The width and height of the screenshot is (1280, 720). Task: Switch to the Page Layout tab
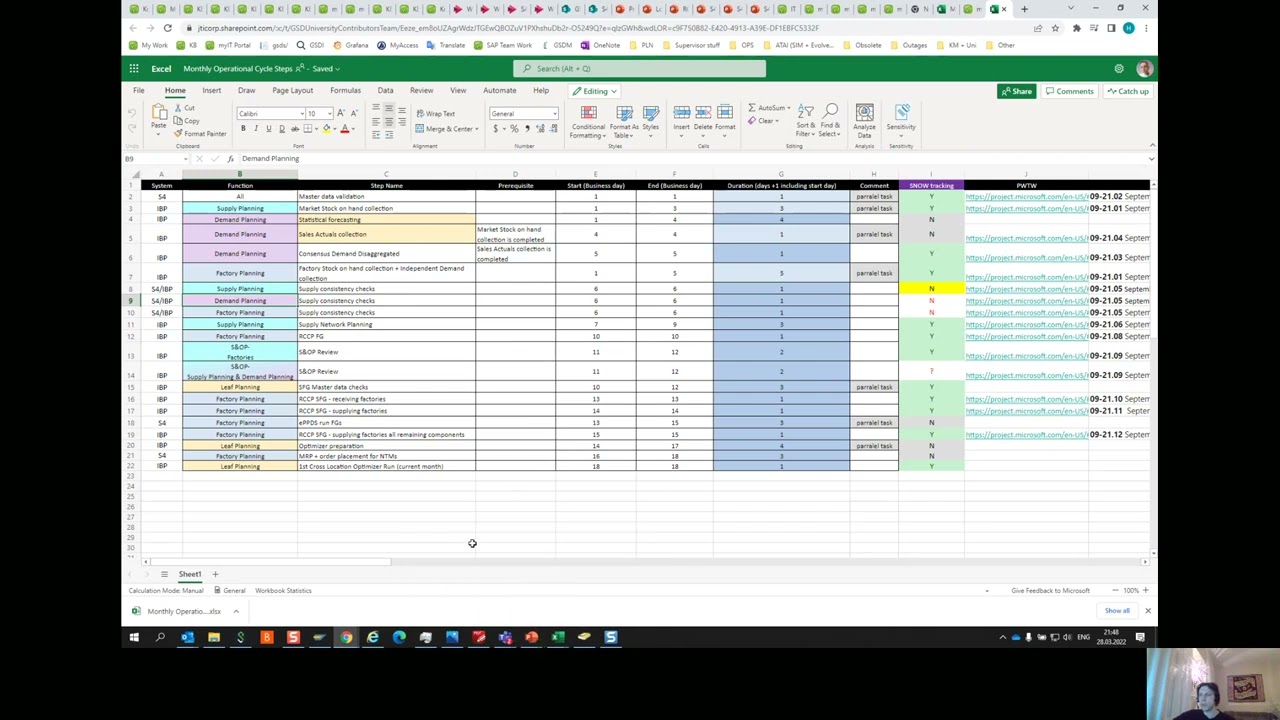point(293,91)
